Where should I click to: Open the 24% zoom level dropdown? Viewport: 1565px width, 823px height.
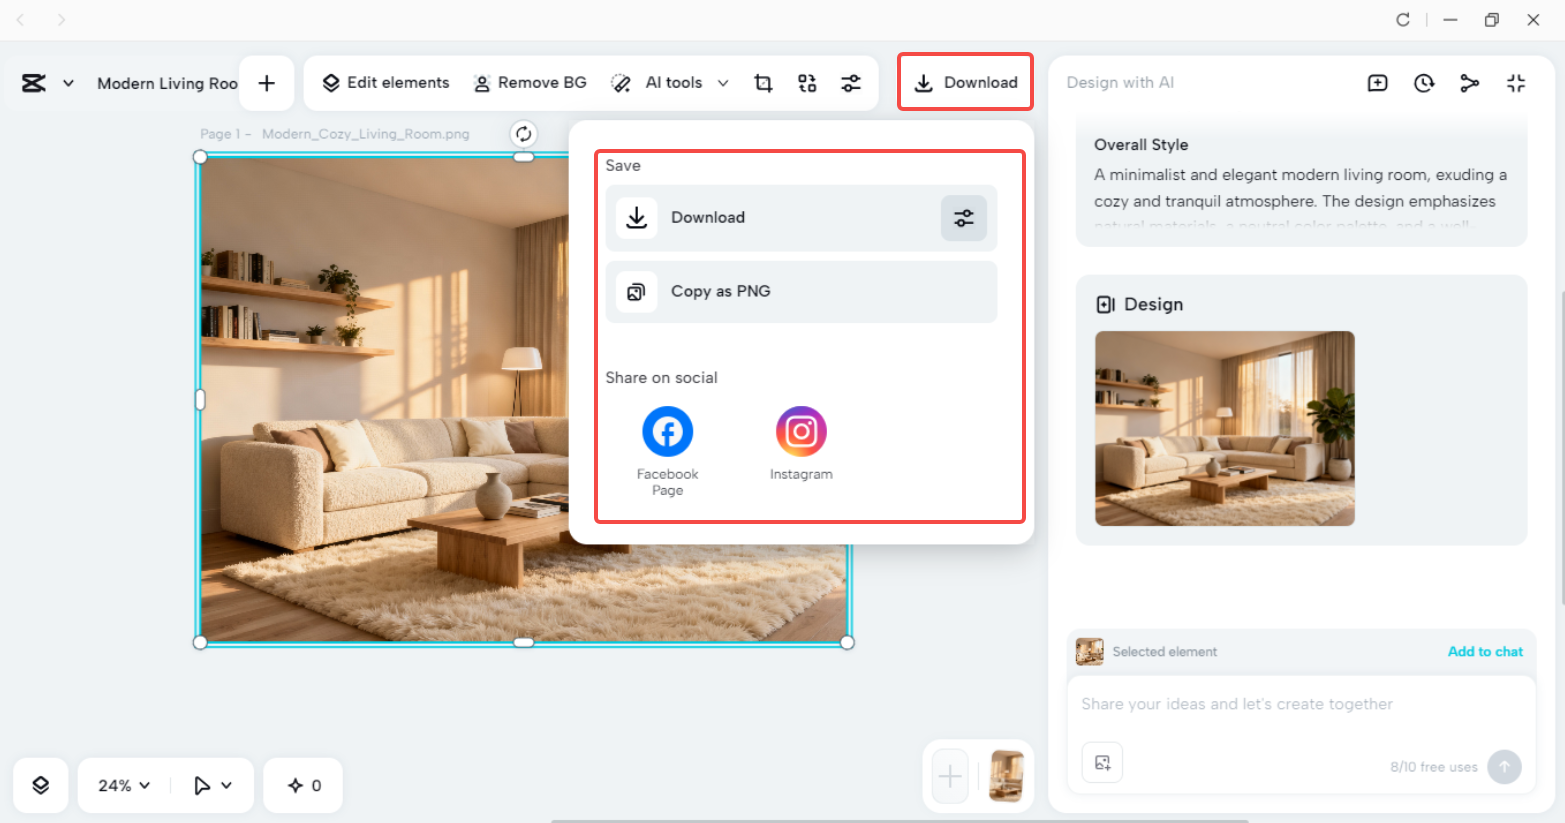tap(121, 785)
